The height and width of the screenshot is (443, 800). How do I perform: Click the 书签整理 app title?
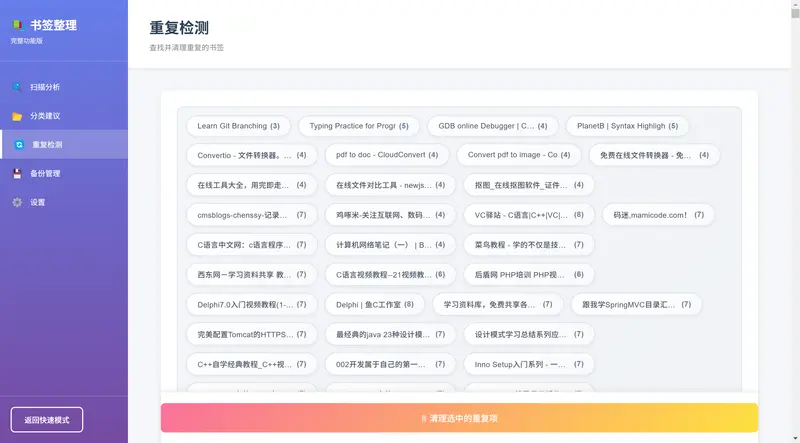point(53,25)
